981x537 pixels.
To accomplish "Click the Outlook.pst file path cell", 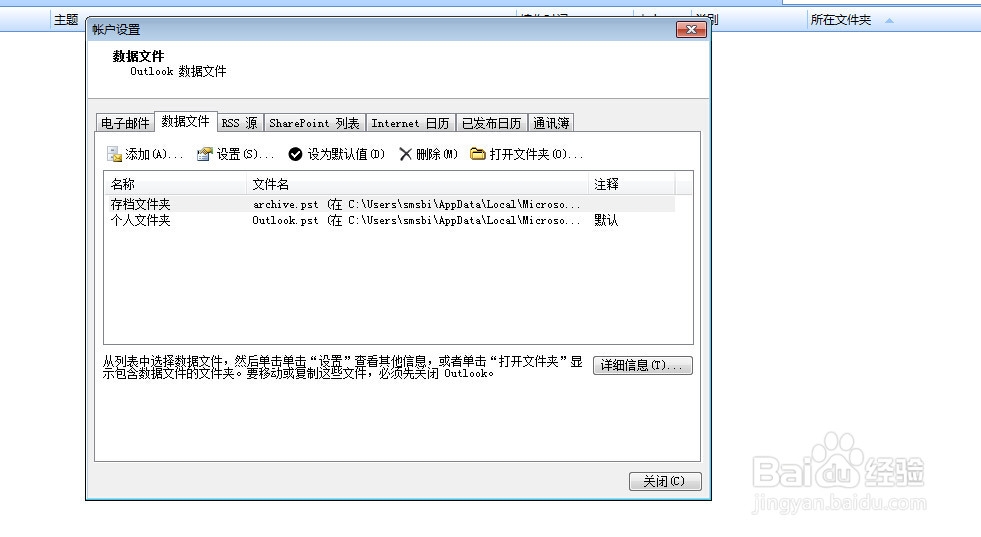I will coord(416,220).
